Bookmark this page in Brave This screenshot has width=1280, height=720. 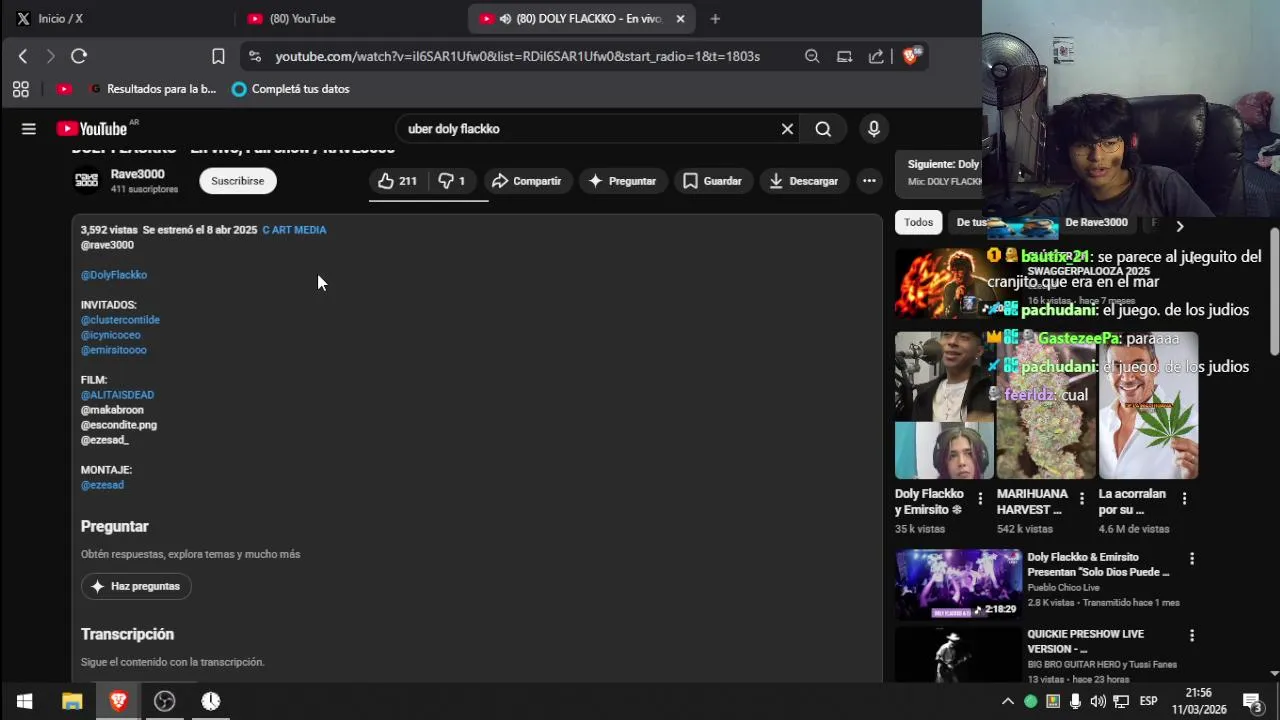coord(218,56)
